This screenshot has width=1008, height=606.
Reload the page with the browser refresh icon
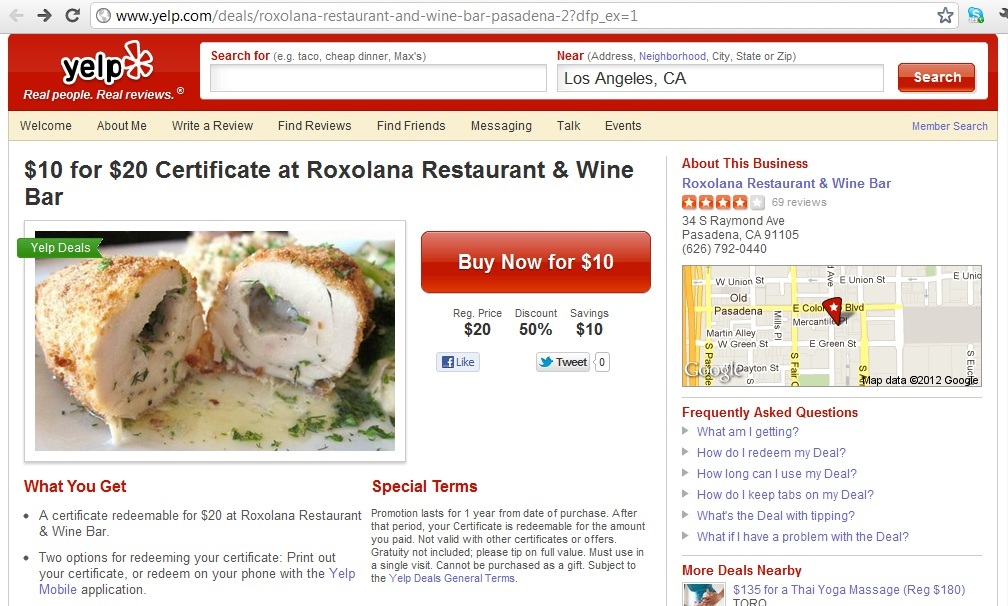(73, 15)
